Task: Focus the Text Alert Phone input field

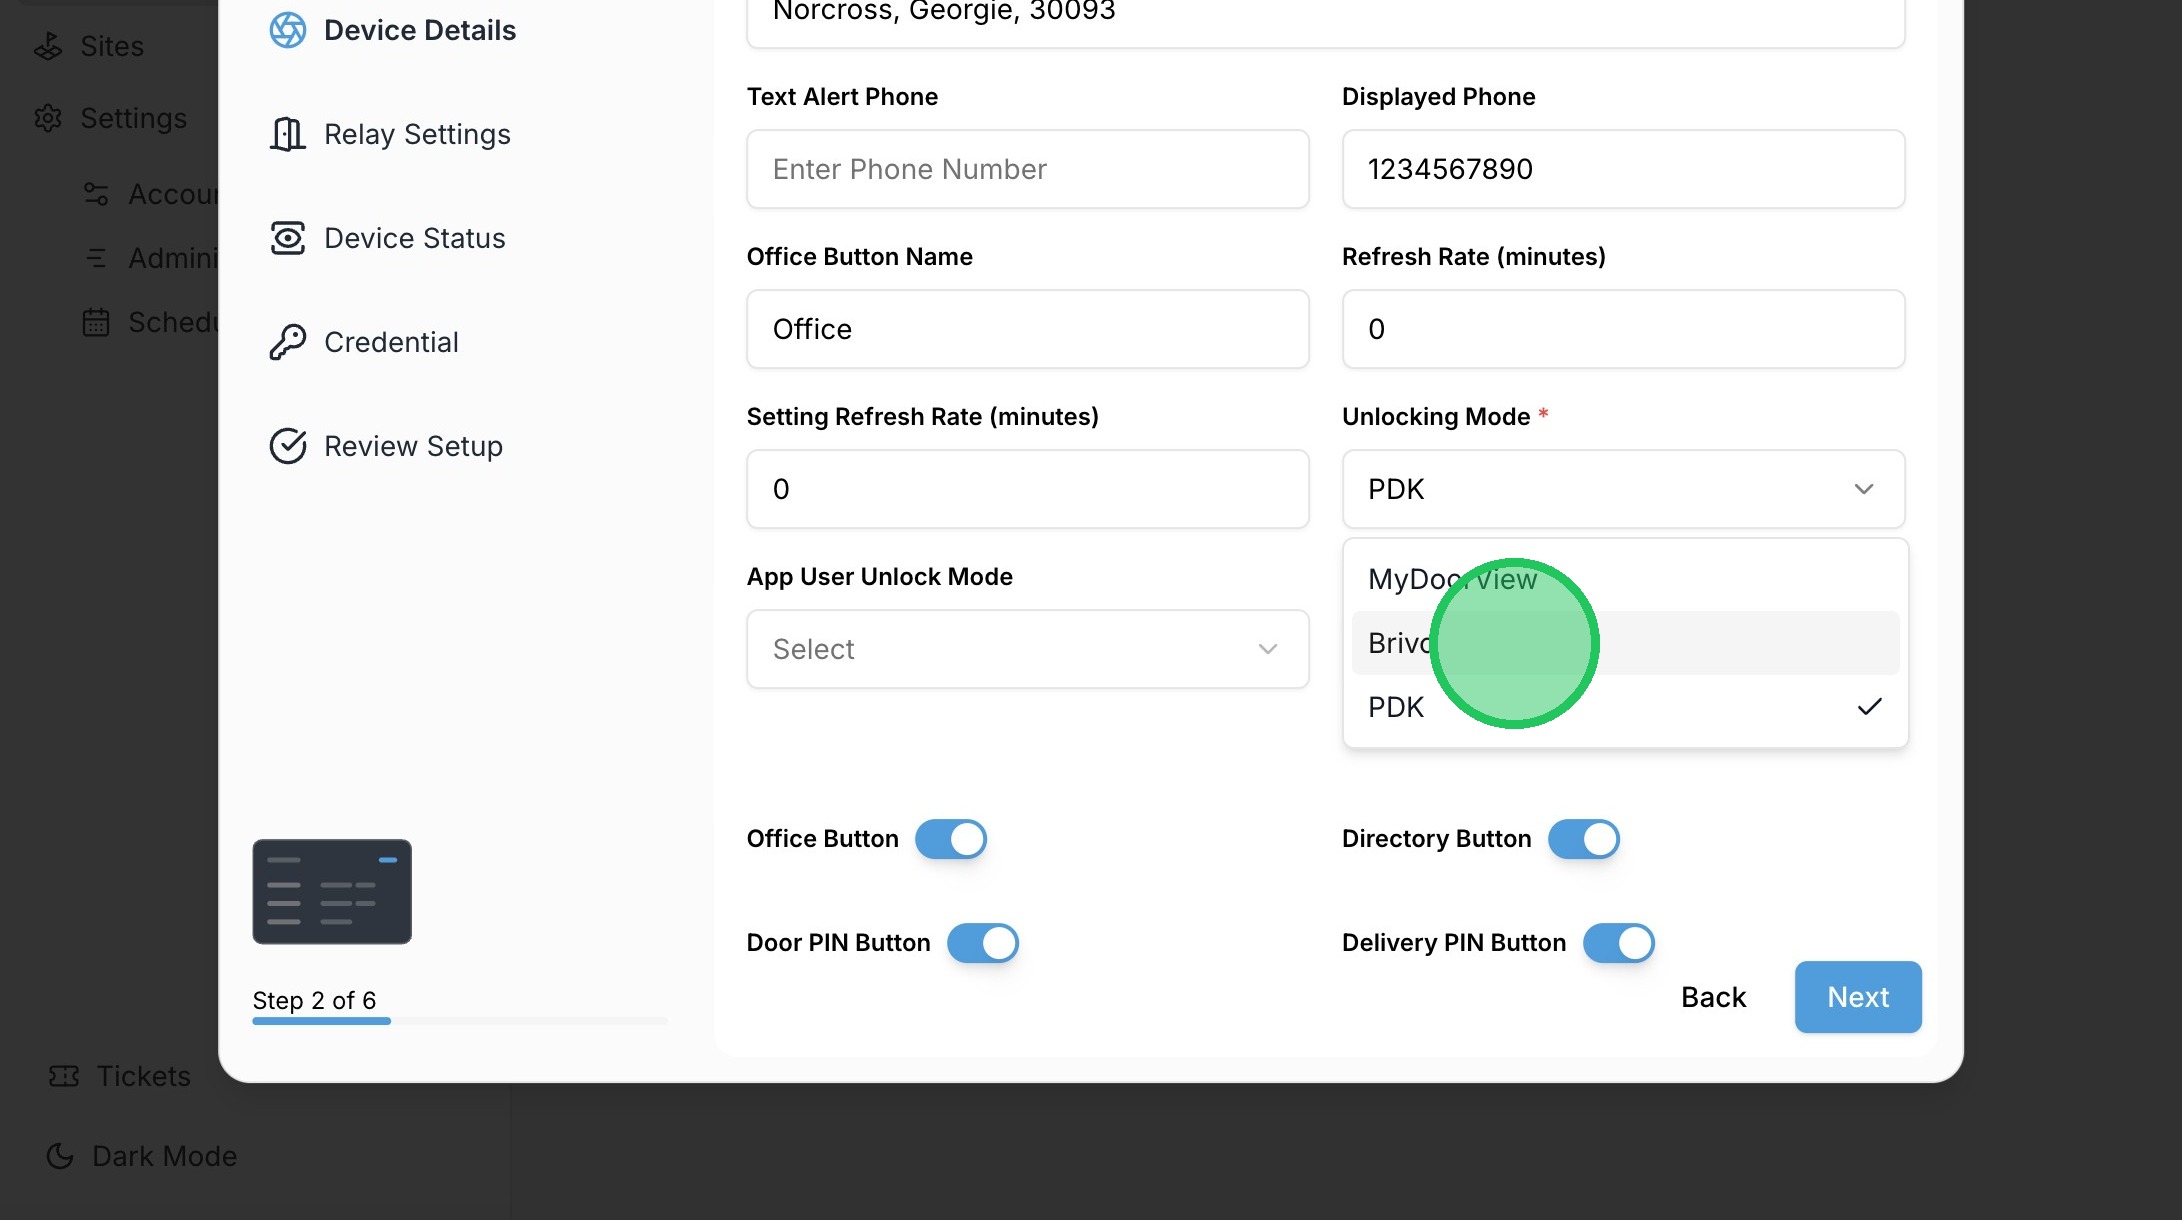Action: click(1027, 169)
